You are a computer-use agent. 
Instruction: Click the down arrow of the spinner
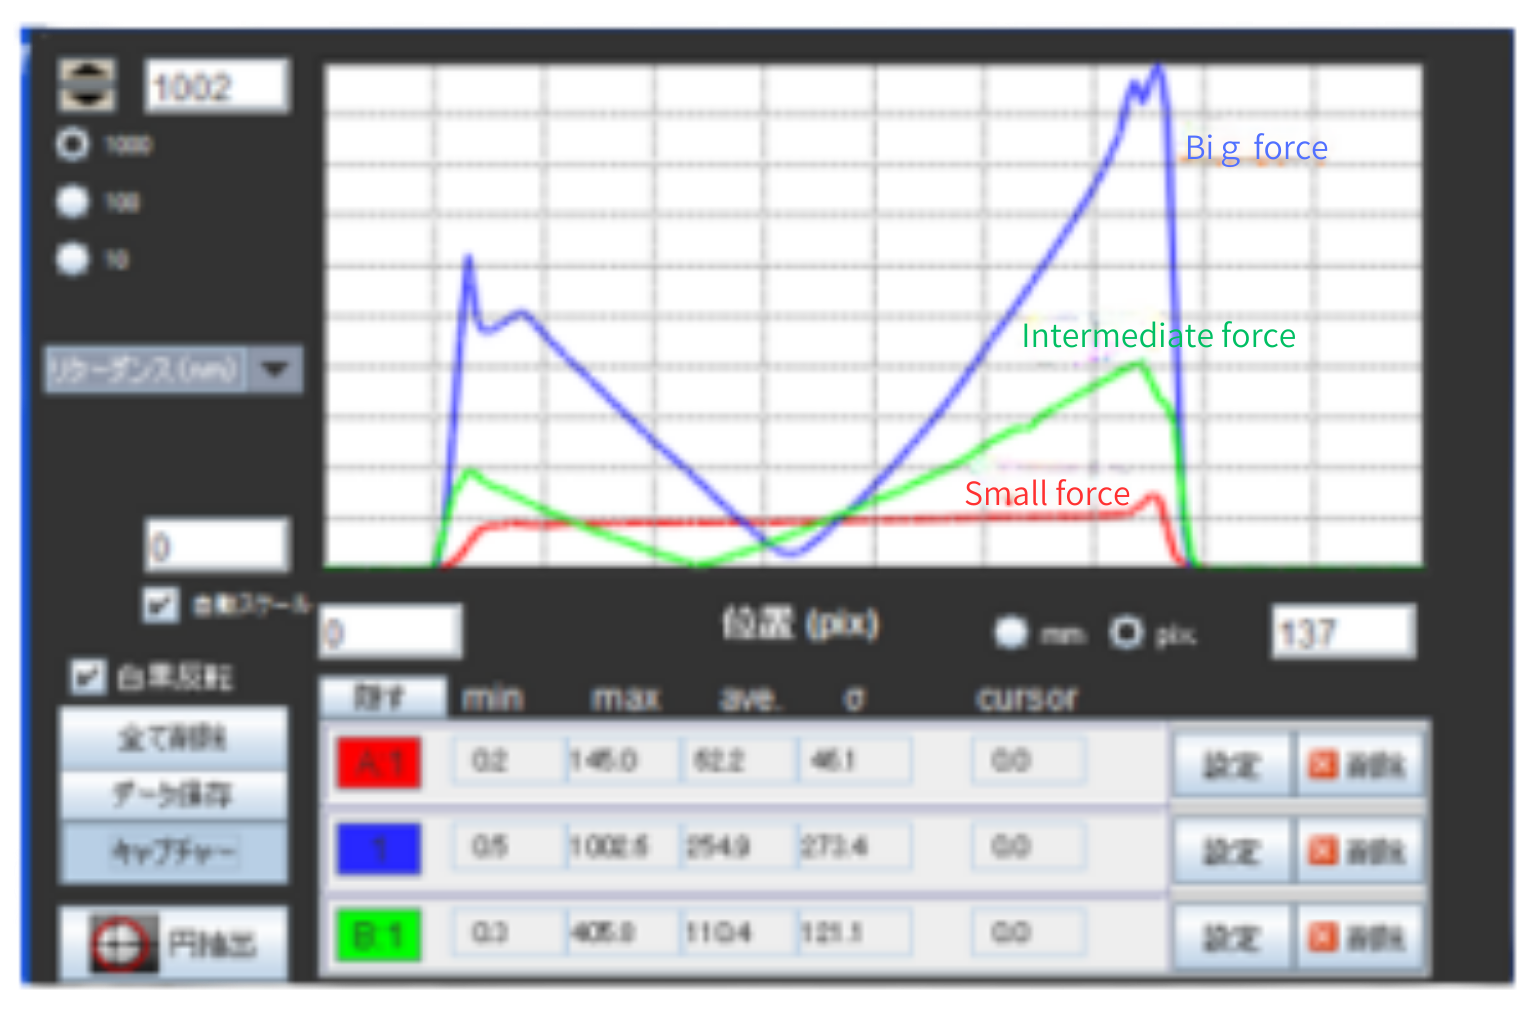[x=87, y=98]
